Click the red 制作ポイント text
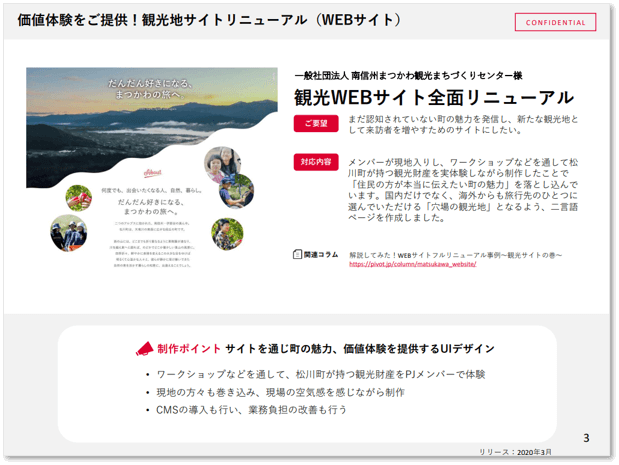 click(x=189, y=349)
